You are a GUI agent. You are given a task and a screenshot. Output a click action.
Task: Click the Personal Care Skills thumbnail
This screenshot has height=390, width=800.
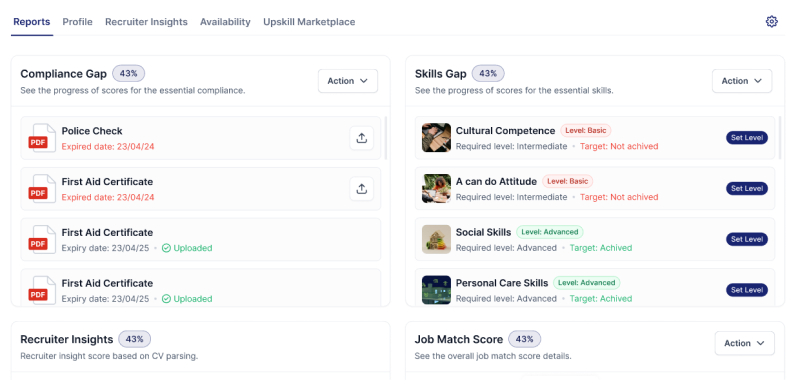click(436, 290)
